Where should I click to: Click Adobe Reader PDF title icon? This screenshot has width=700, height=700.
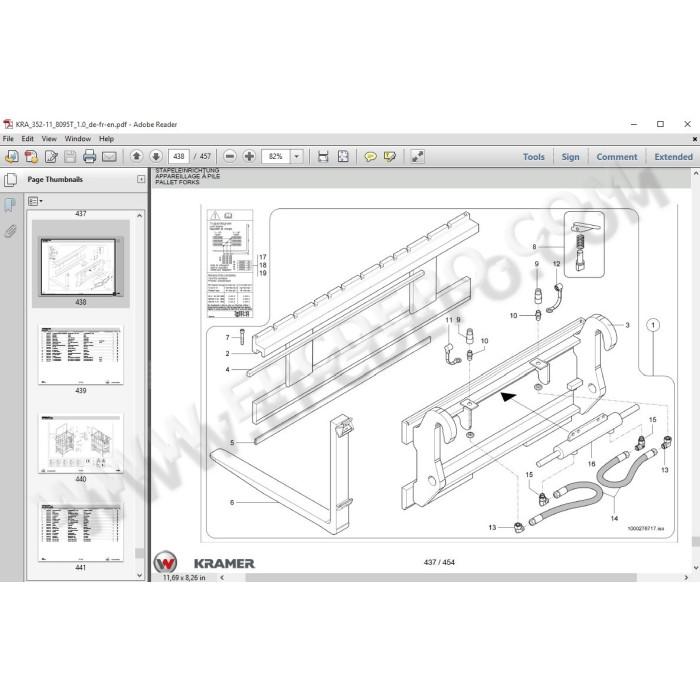[8, 124]
